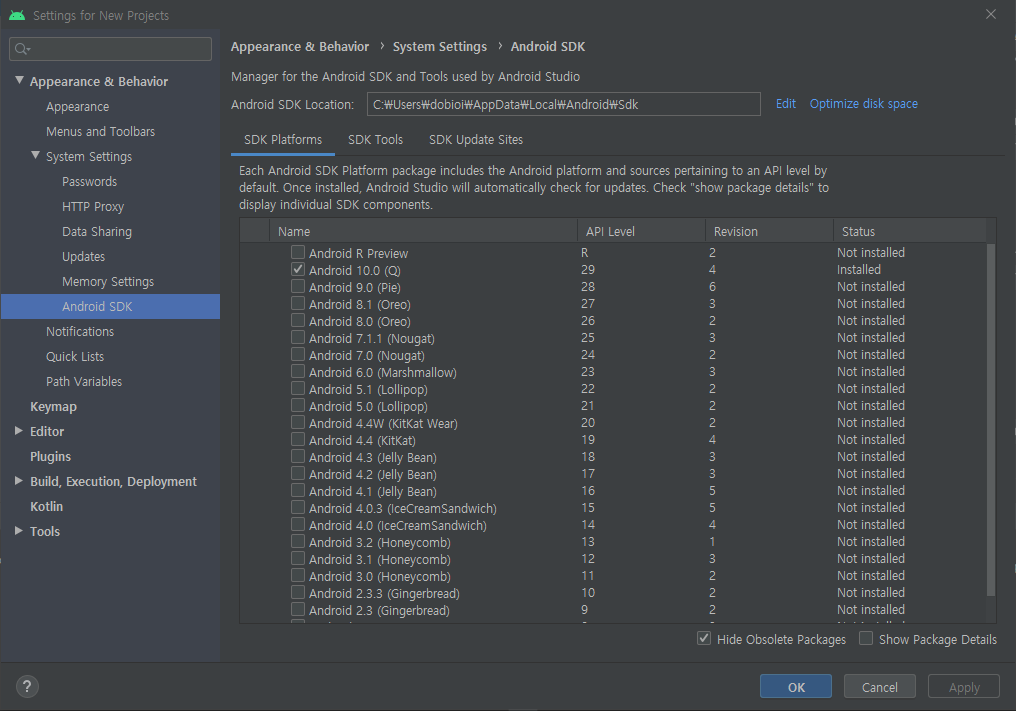Select the Android 4.2 (Jelly Bean) row name
This screenshot has height=711, width=1016.
tap(373, 474)
